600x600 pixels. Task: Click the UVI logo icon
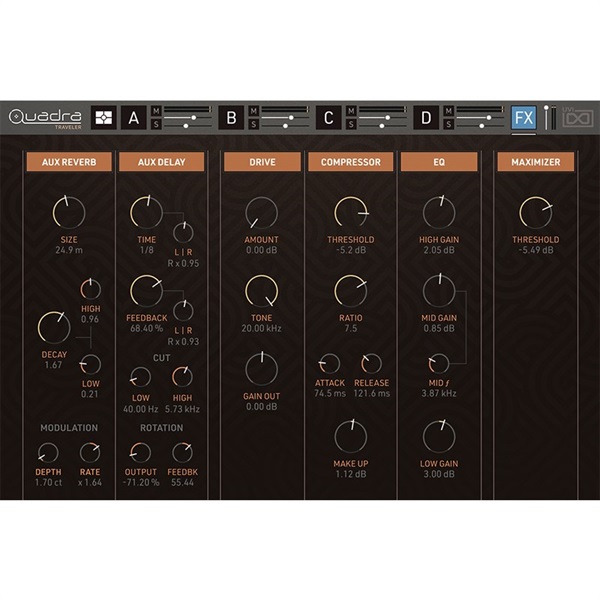572,118
